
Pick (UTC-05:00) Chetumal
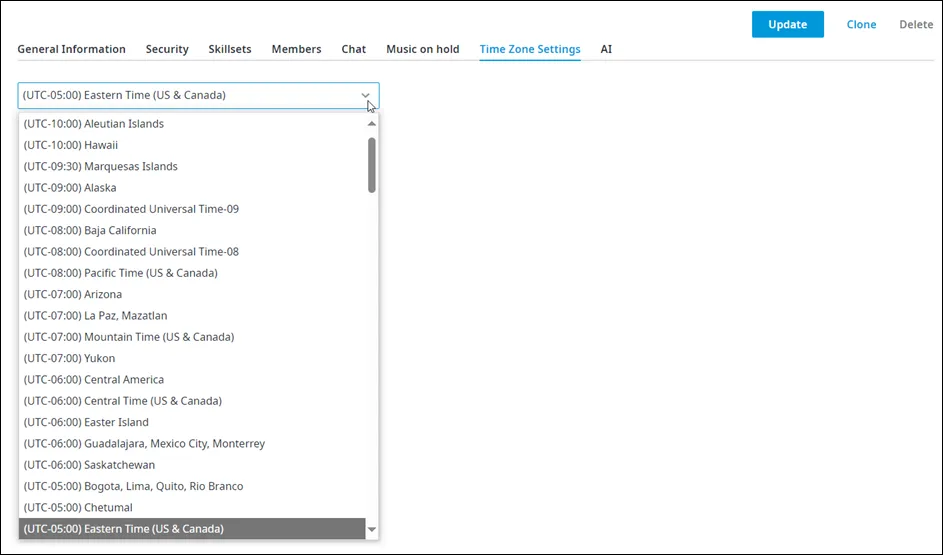[x=192, y=508]
